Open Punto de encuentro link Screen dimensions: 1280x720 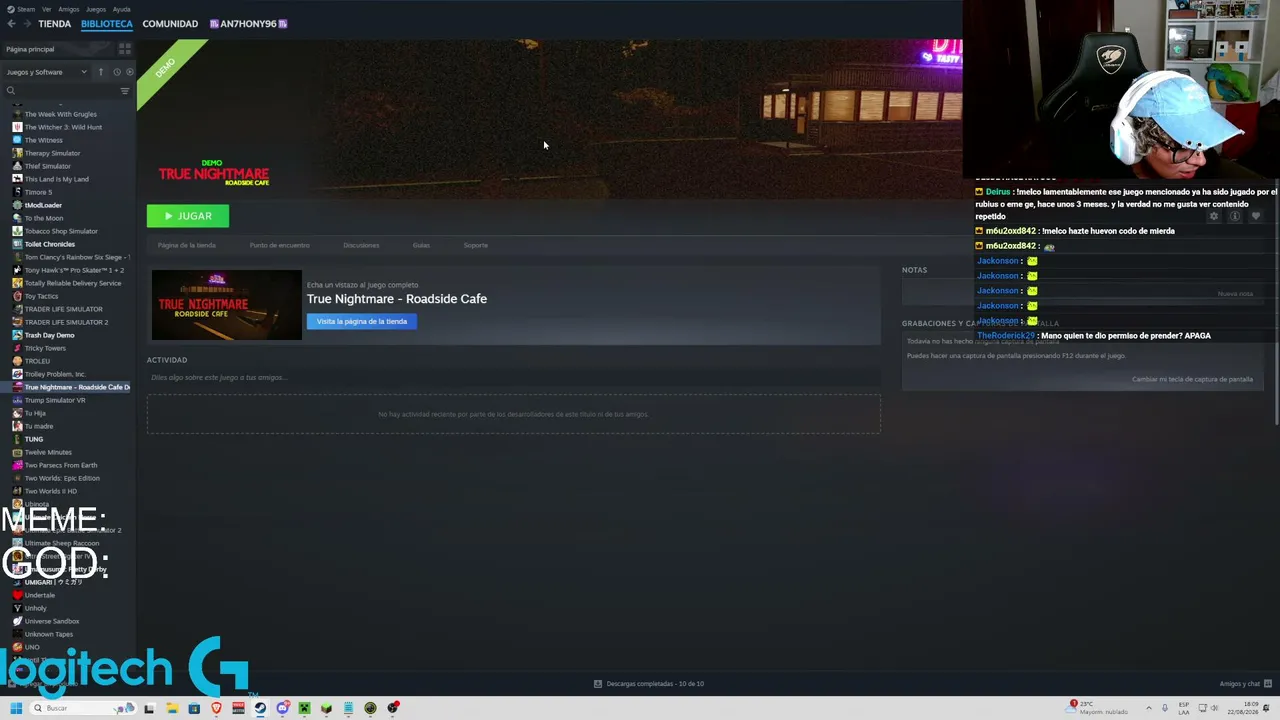(x=280, y=245)
